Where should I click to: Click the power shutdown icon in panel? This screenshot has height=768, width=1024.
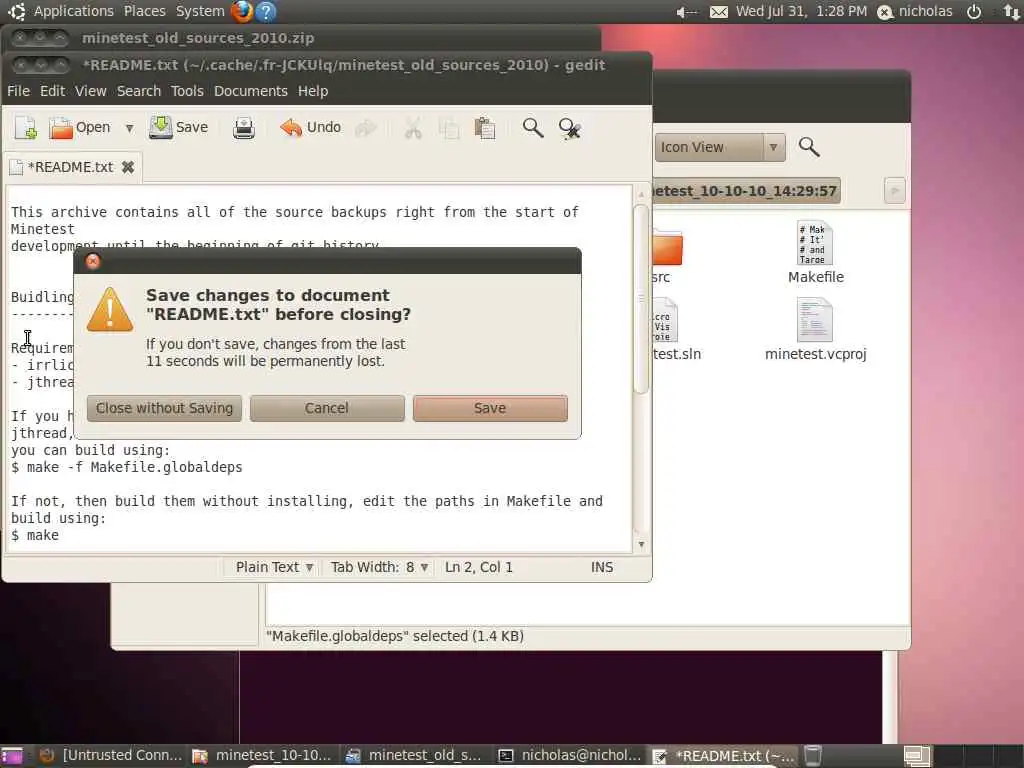coord(974,12)
